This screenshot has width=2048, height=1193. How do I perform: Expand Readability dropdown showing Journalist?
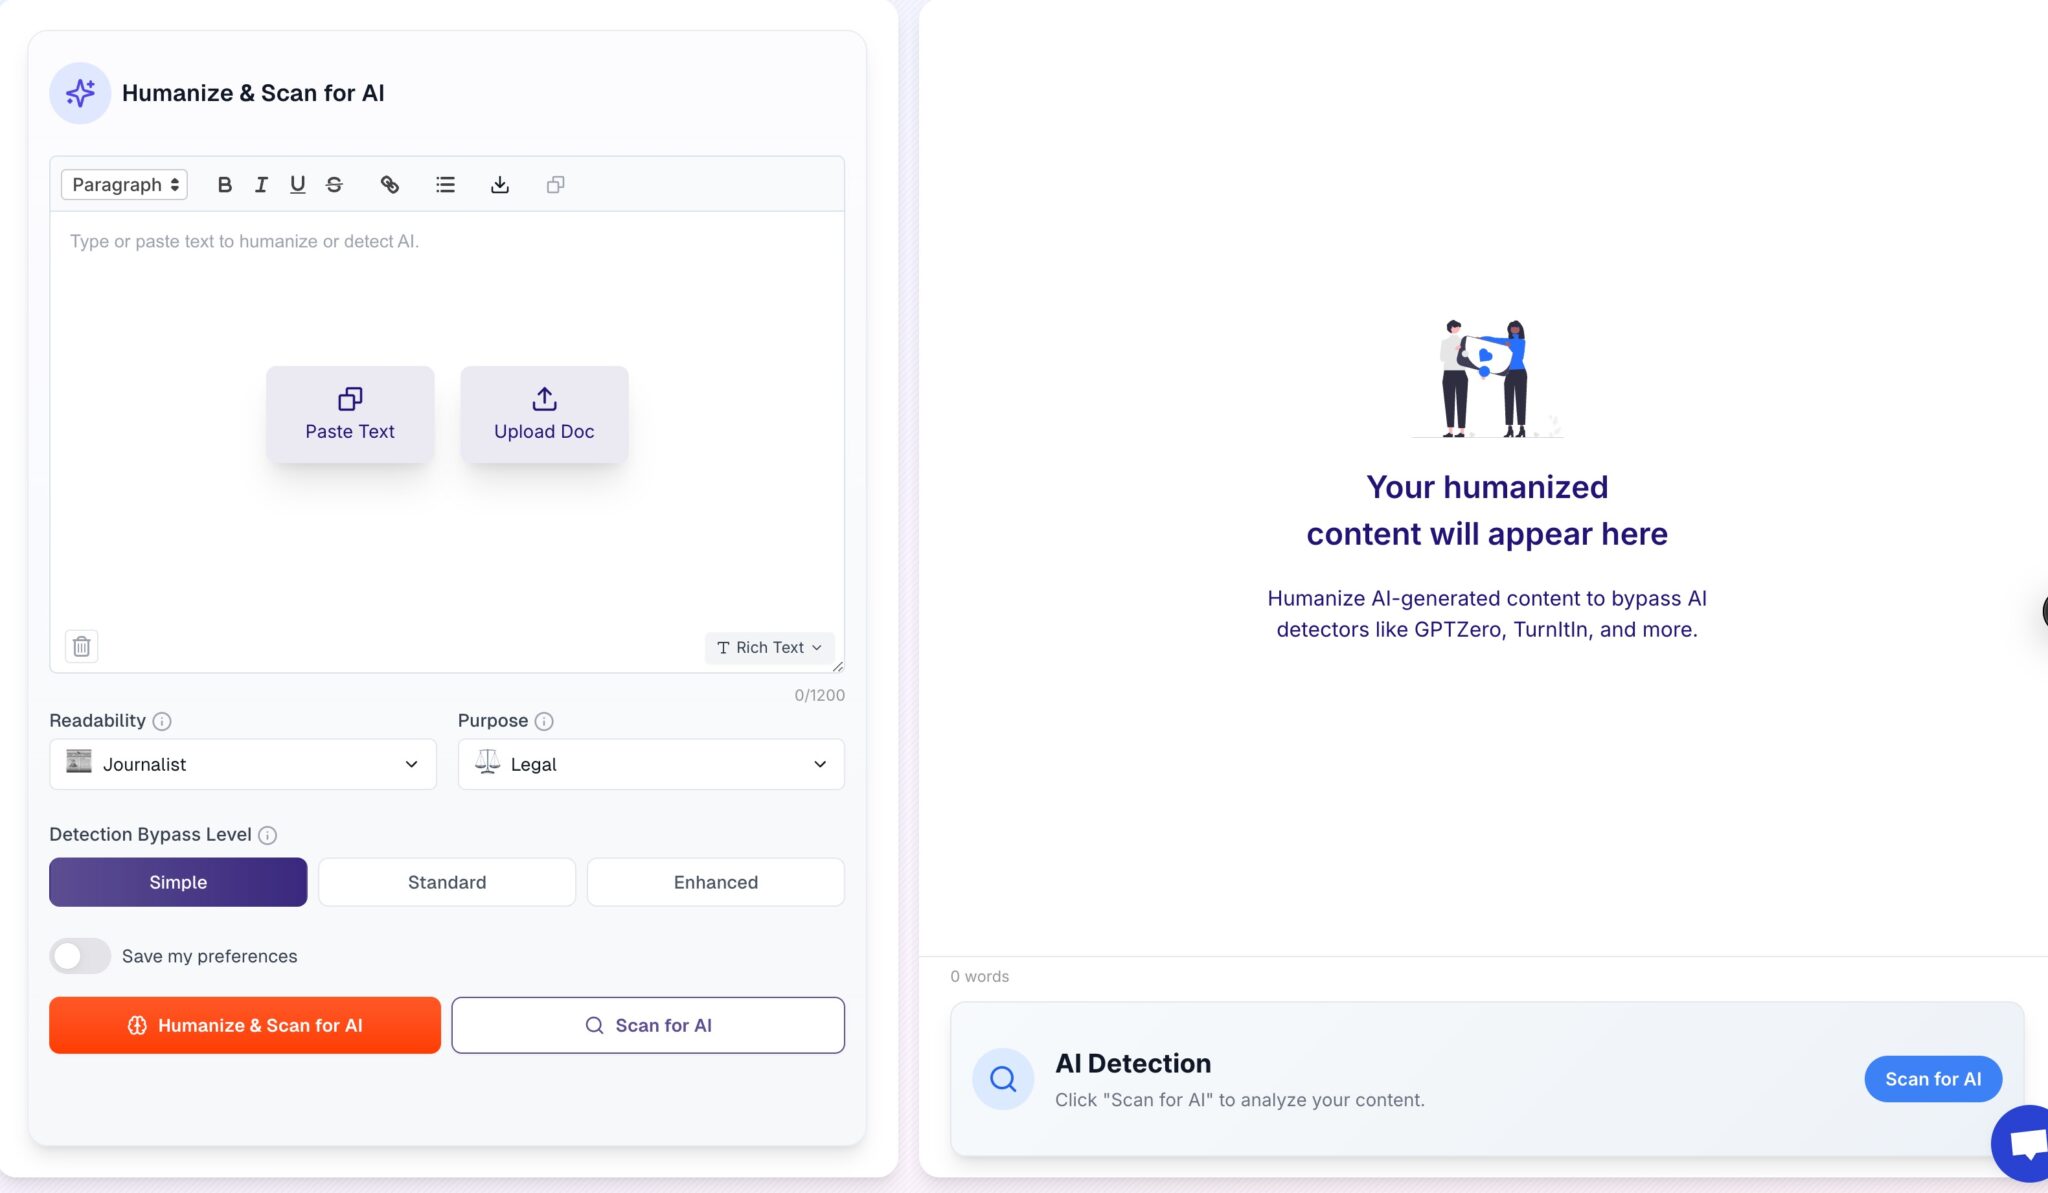(x=243, y=764)
